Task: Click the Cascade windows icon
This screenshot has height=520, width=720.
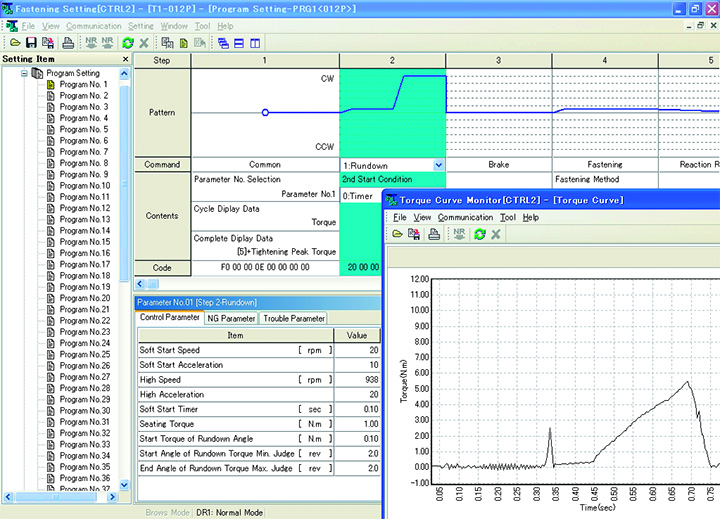Action: [221, 43]
